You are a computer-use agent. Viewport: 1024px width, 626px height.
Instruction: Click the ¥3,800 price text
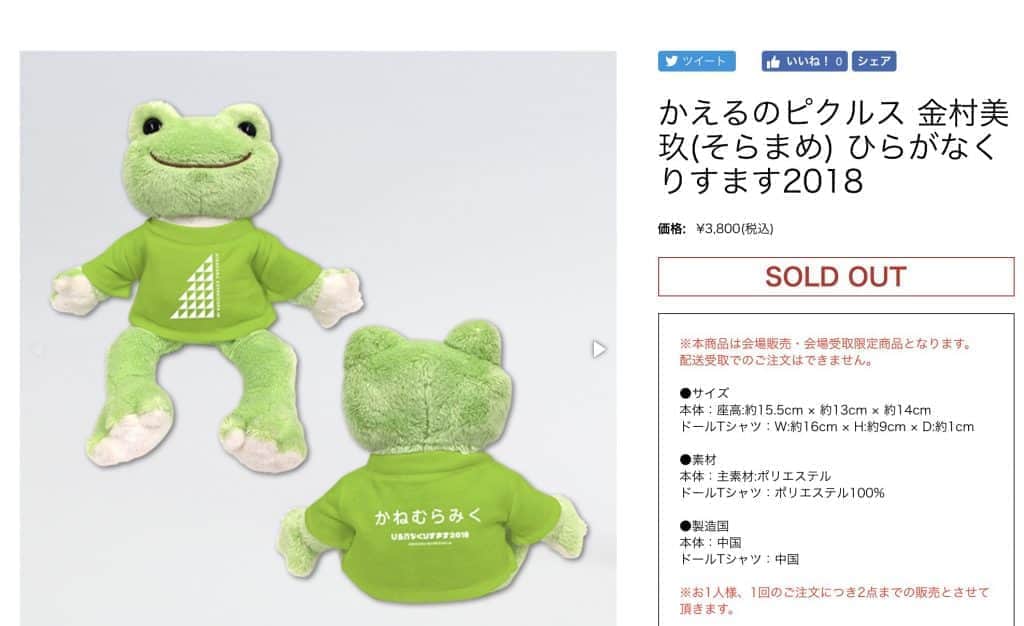(x=735, y=228)
